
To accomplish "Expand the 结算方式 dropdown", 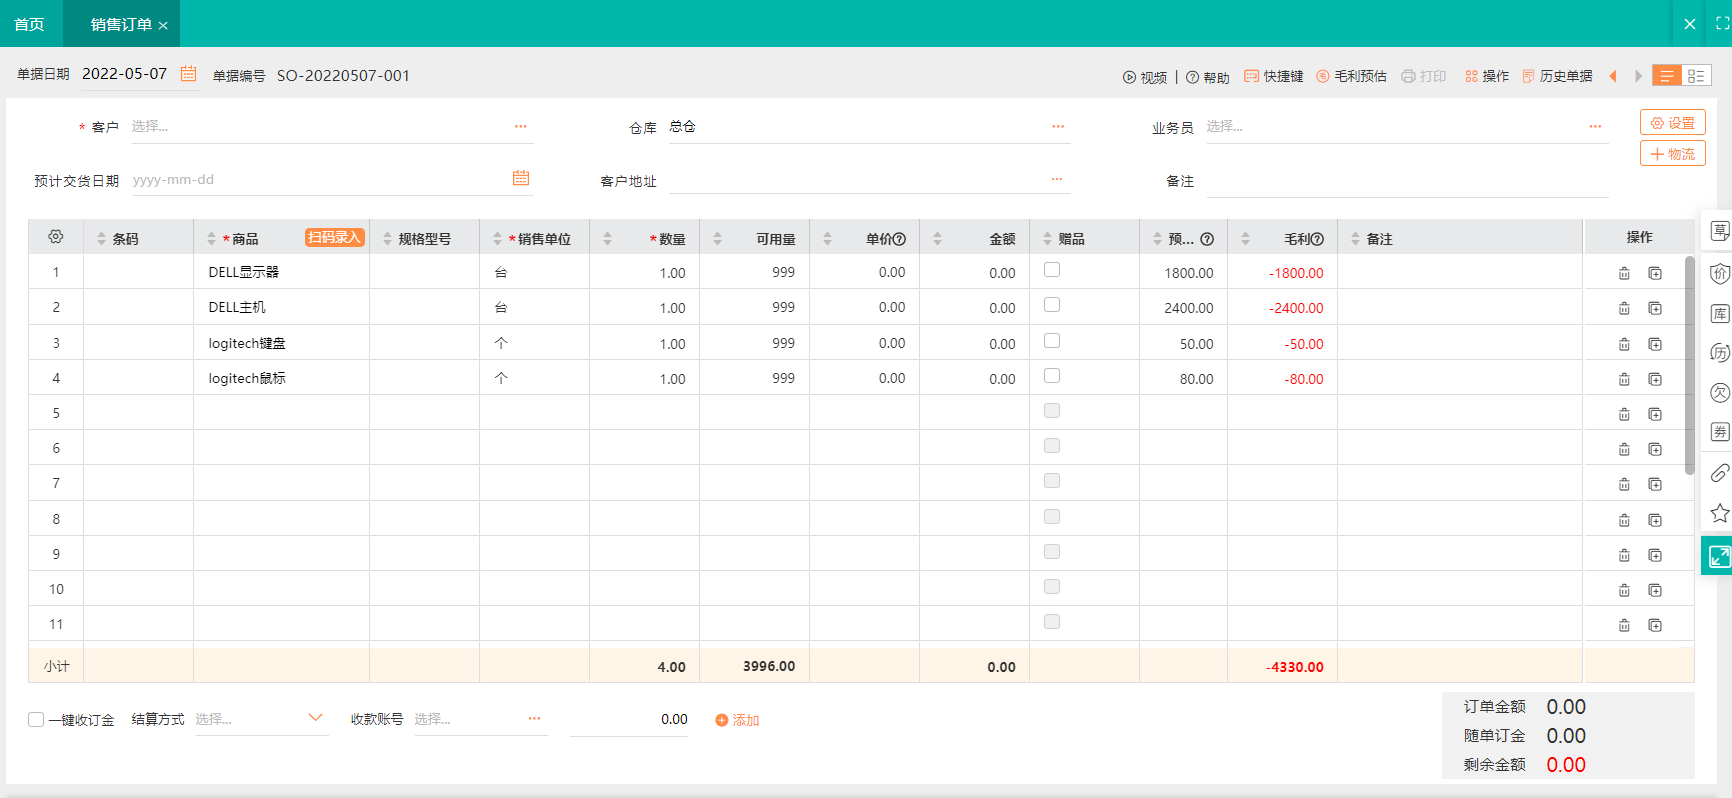I will tap(315, 718).
